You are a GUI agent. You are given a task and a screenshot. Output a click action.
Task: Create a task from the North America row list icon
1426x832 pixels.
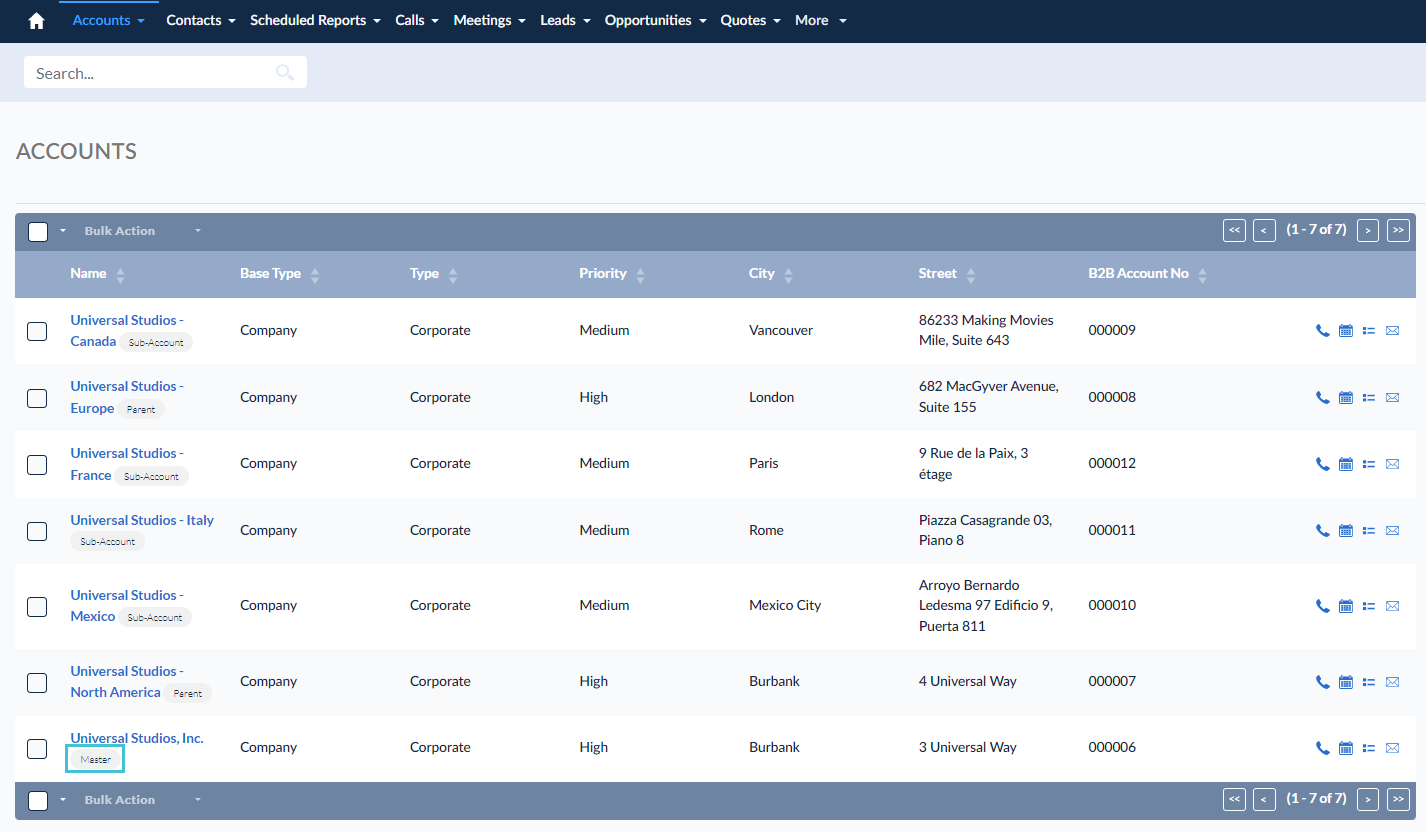1369,682
